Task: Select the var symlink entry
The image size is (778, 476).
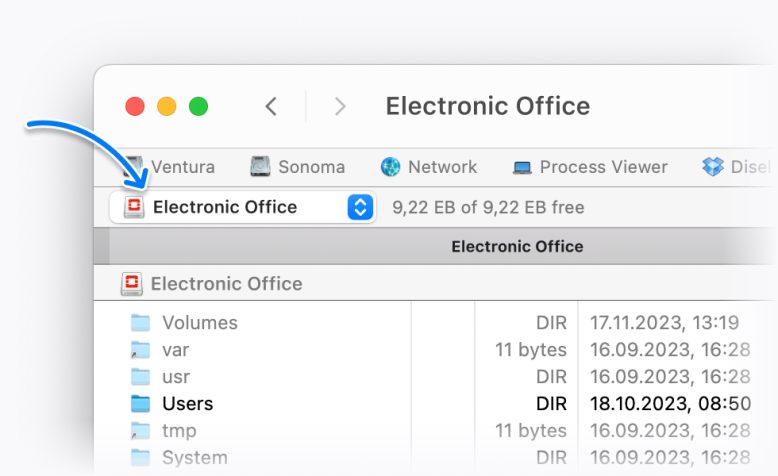Action: pyautogui.click(x=175, y=350)
